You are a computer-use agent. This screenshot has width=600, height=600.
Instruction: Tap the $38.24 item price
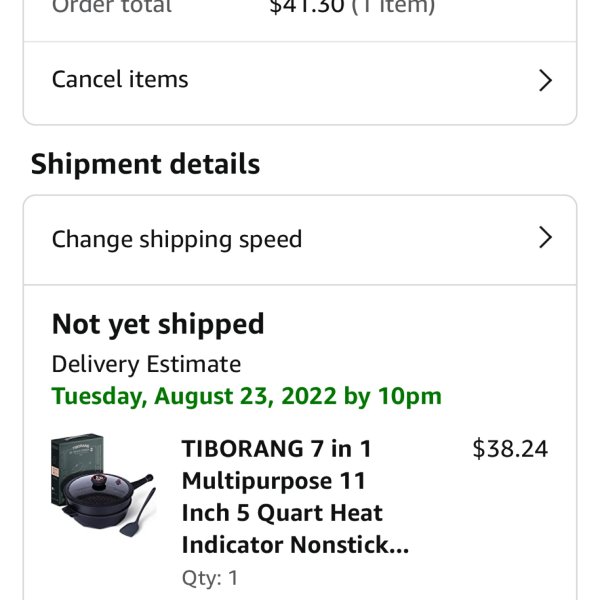510,448
